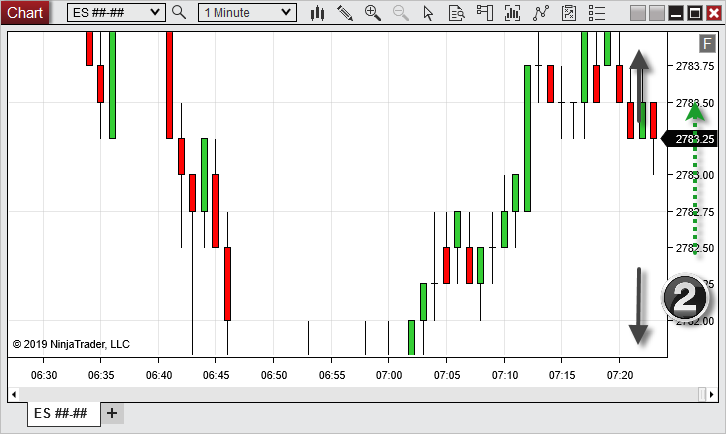This screenshot has height=434, width=726.
Task: Click the 07:10 time axis label
Action: (505, 375)
